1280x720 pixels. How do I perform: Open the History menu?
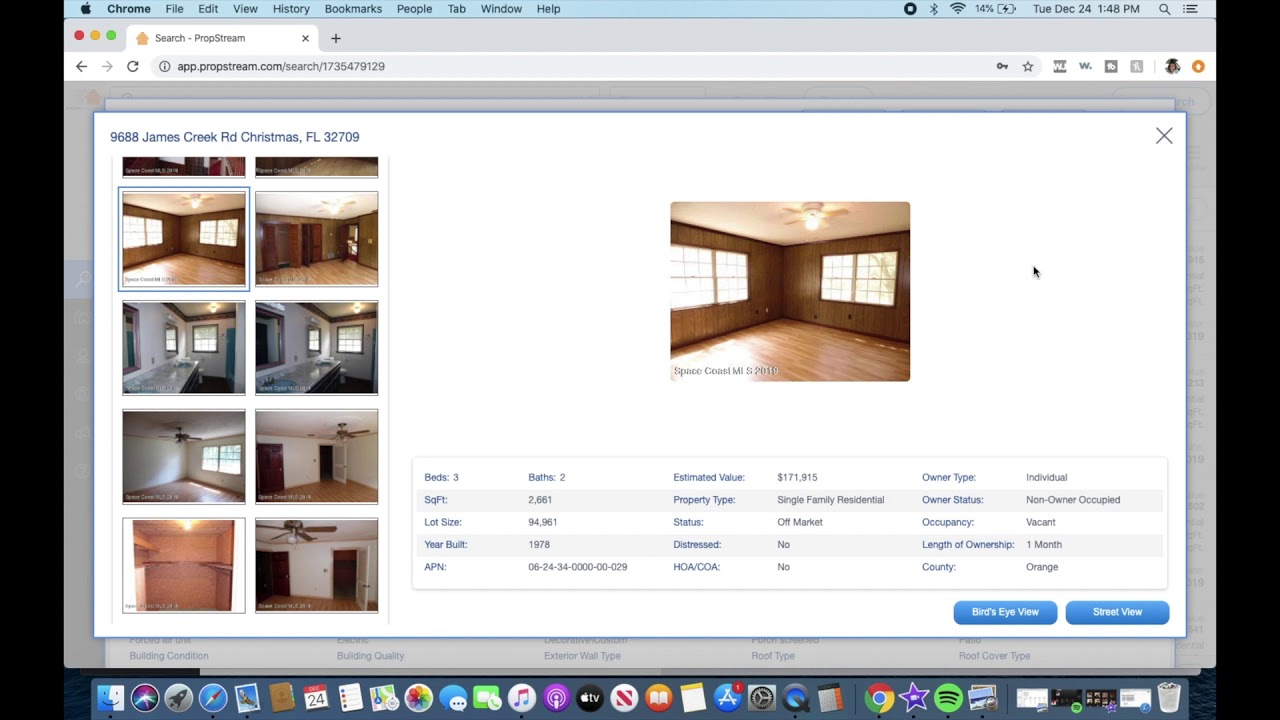click(x=291, y=9)
